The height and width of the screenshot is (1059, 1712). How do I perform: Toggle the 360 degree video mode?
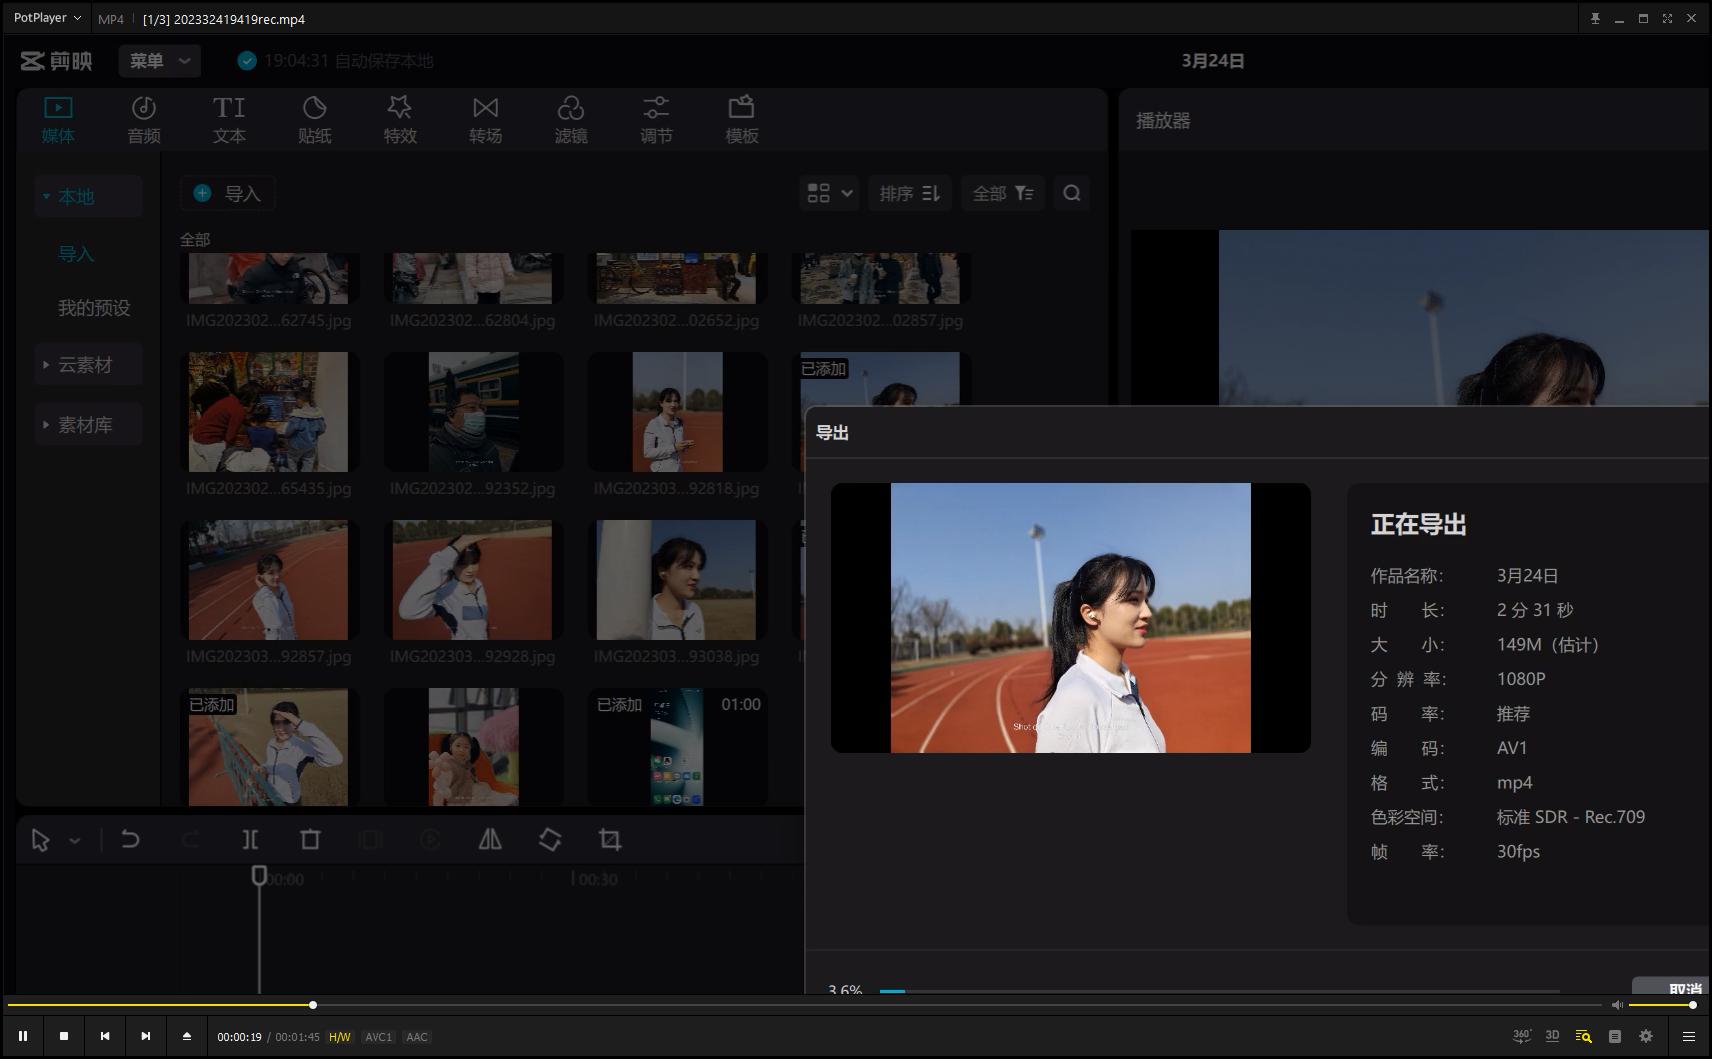1521,1036
